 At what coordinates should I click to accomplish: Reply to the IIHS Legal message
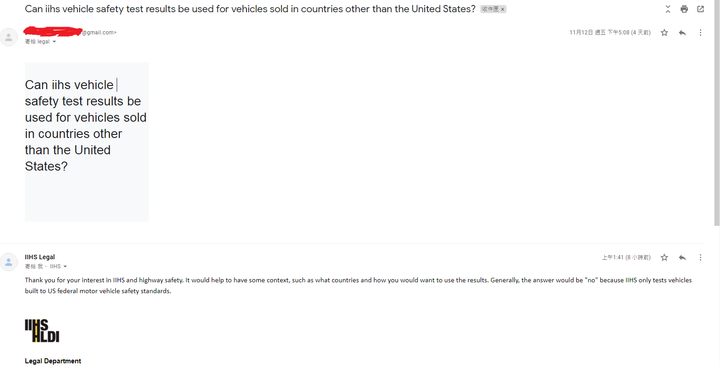click(x=682, y=258)
